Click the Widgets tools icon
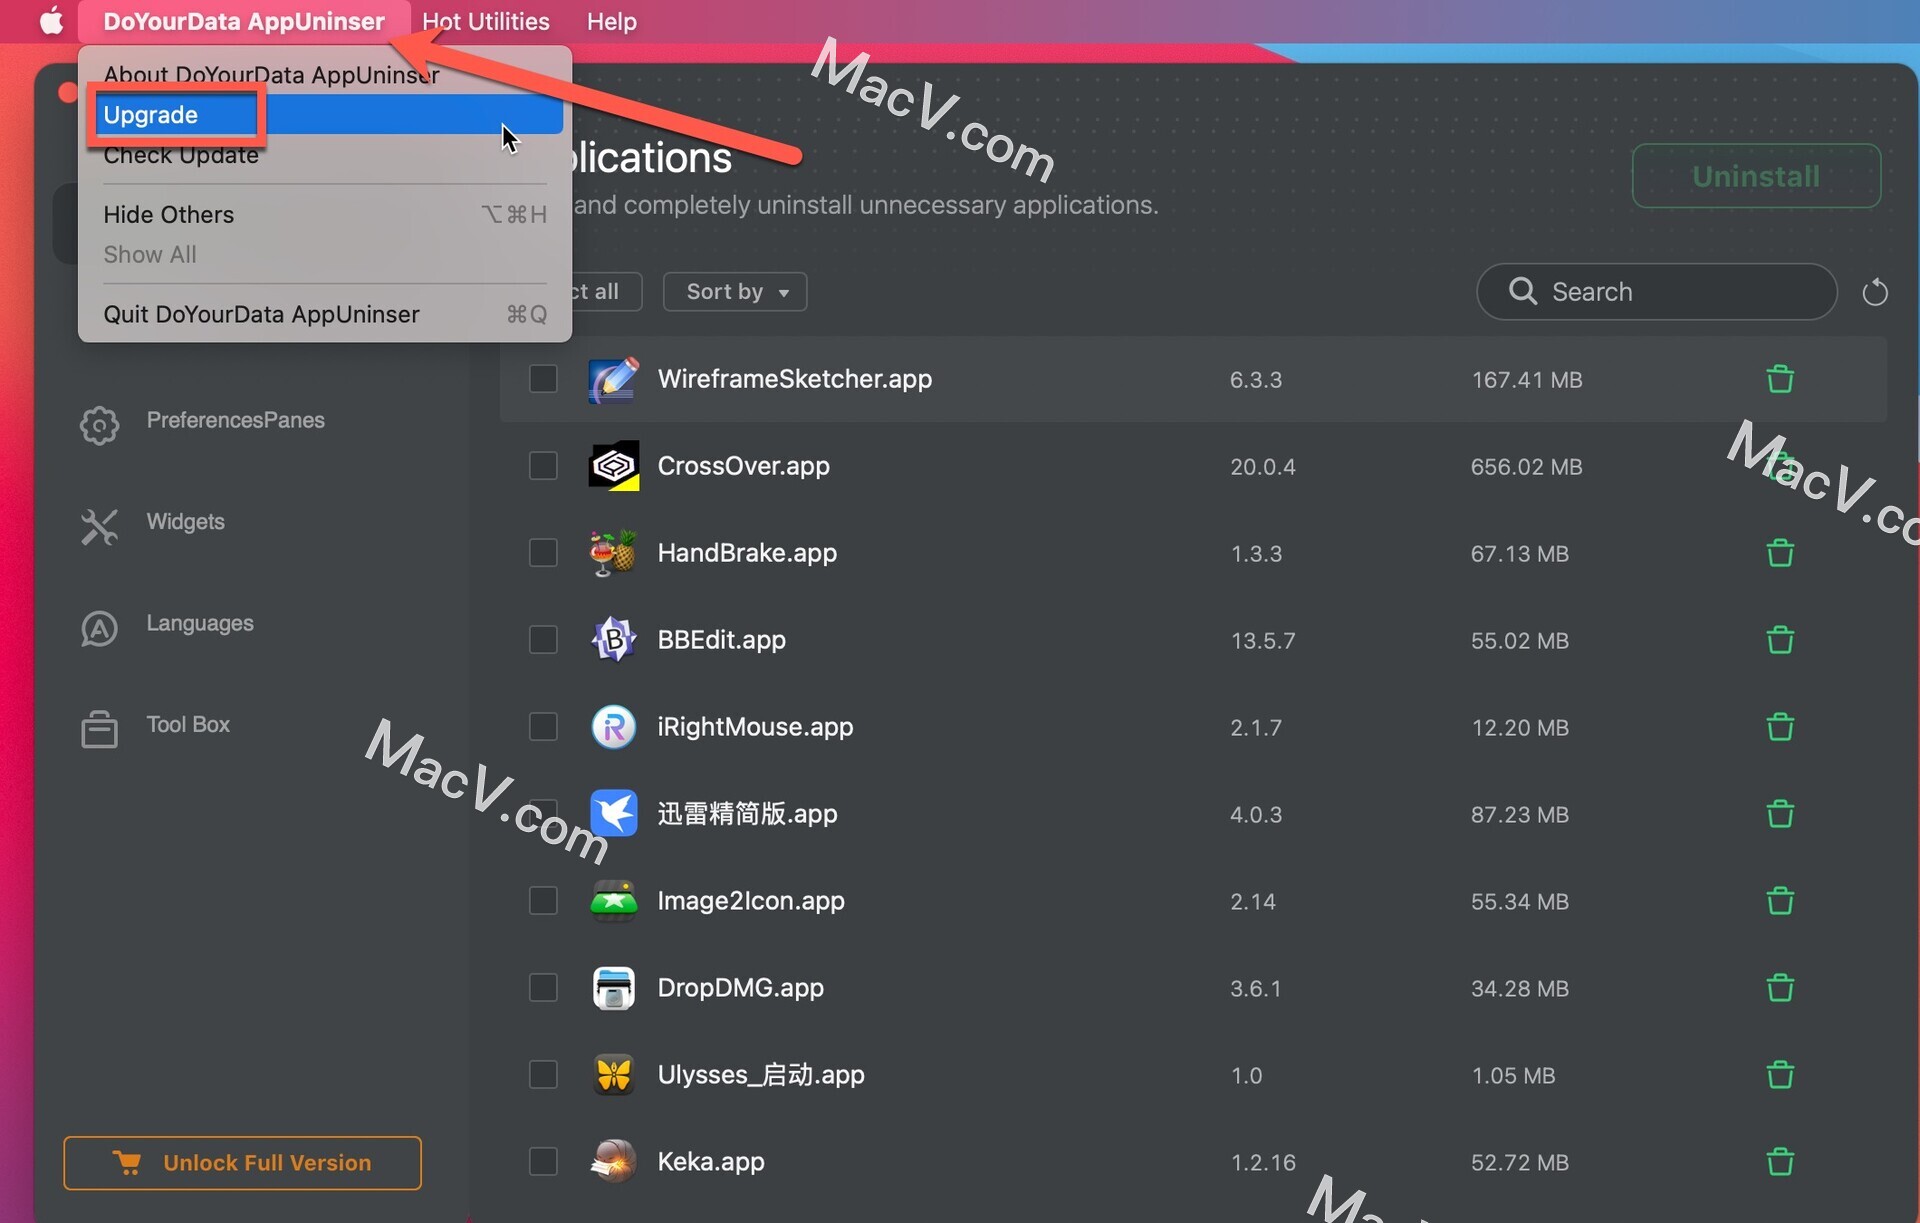 99,526
